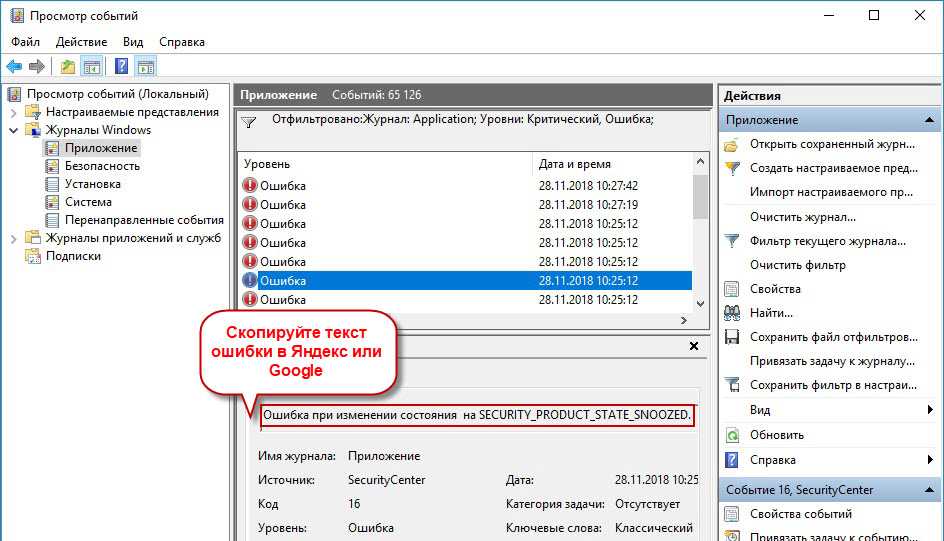Click Очистить фильтр in Actions pane
The height and width of the screenshot is (541, 944).
797,265
